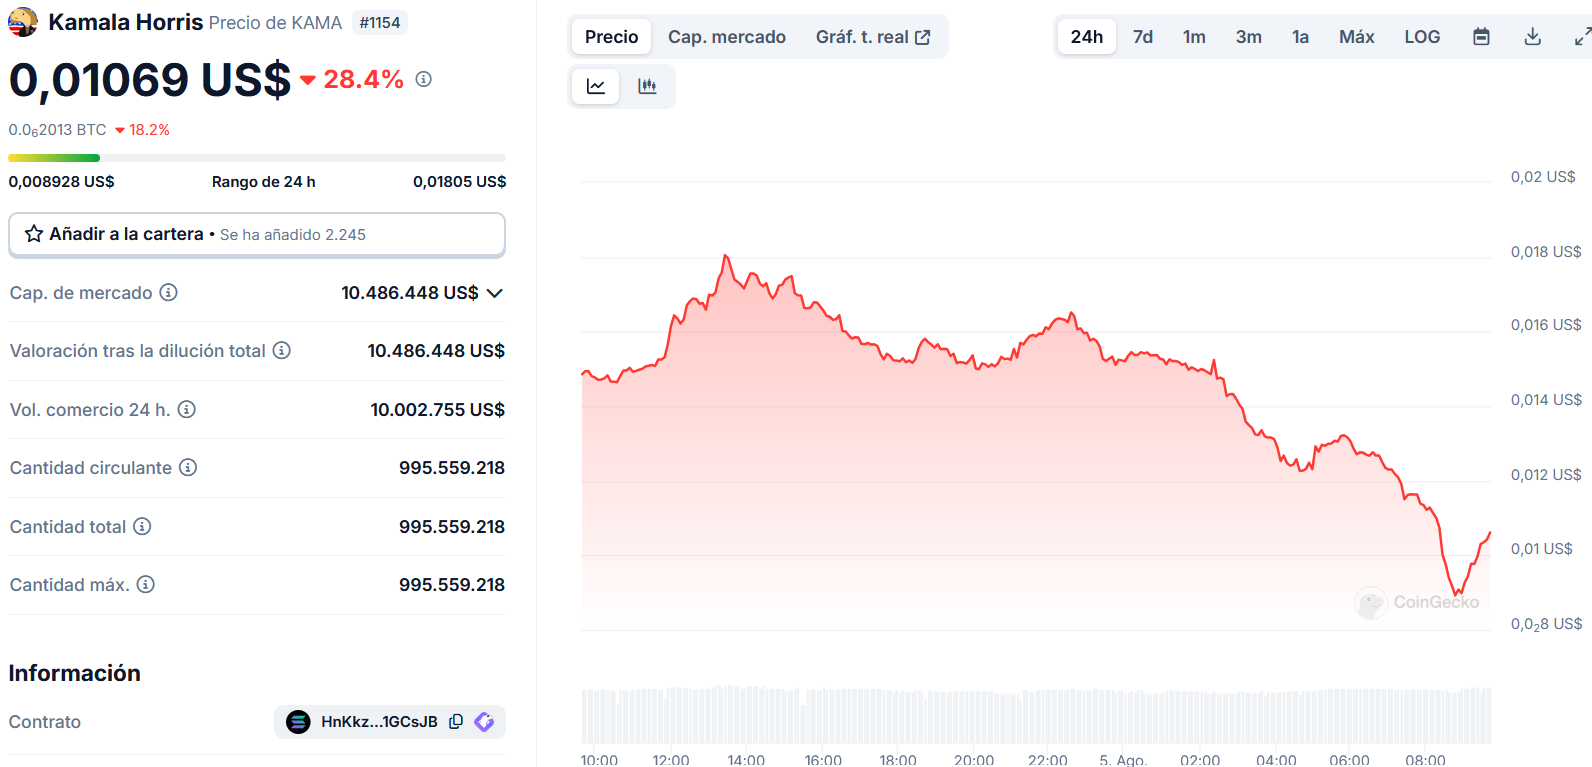Switch to line chart view
The width and height of the screenshot is (1592, 767).
[x=596, y=86]
